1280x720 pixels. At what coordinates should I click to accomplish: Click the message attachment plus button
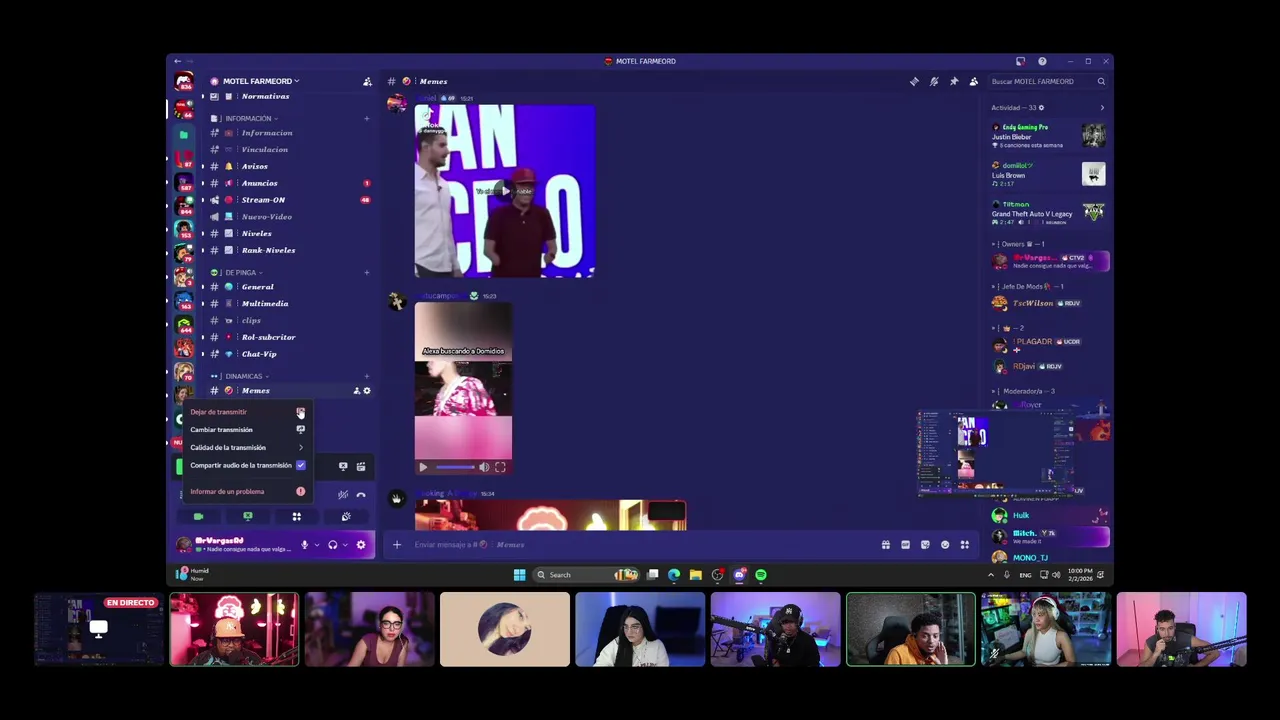(396, 545)
